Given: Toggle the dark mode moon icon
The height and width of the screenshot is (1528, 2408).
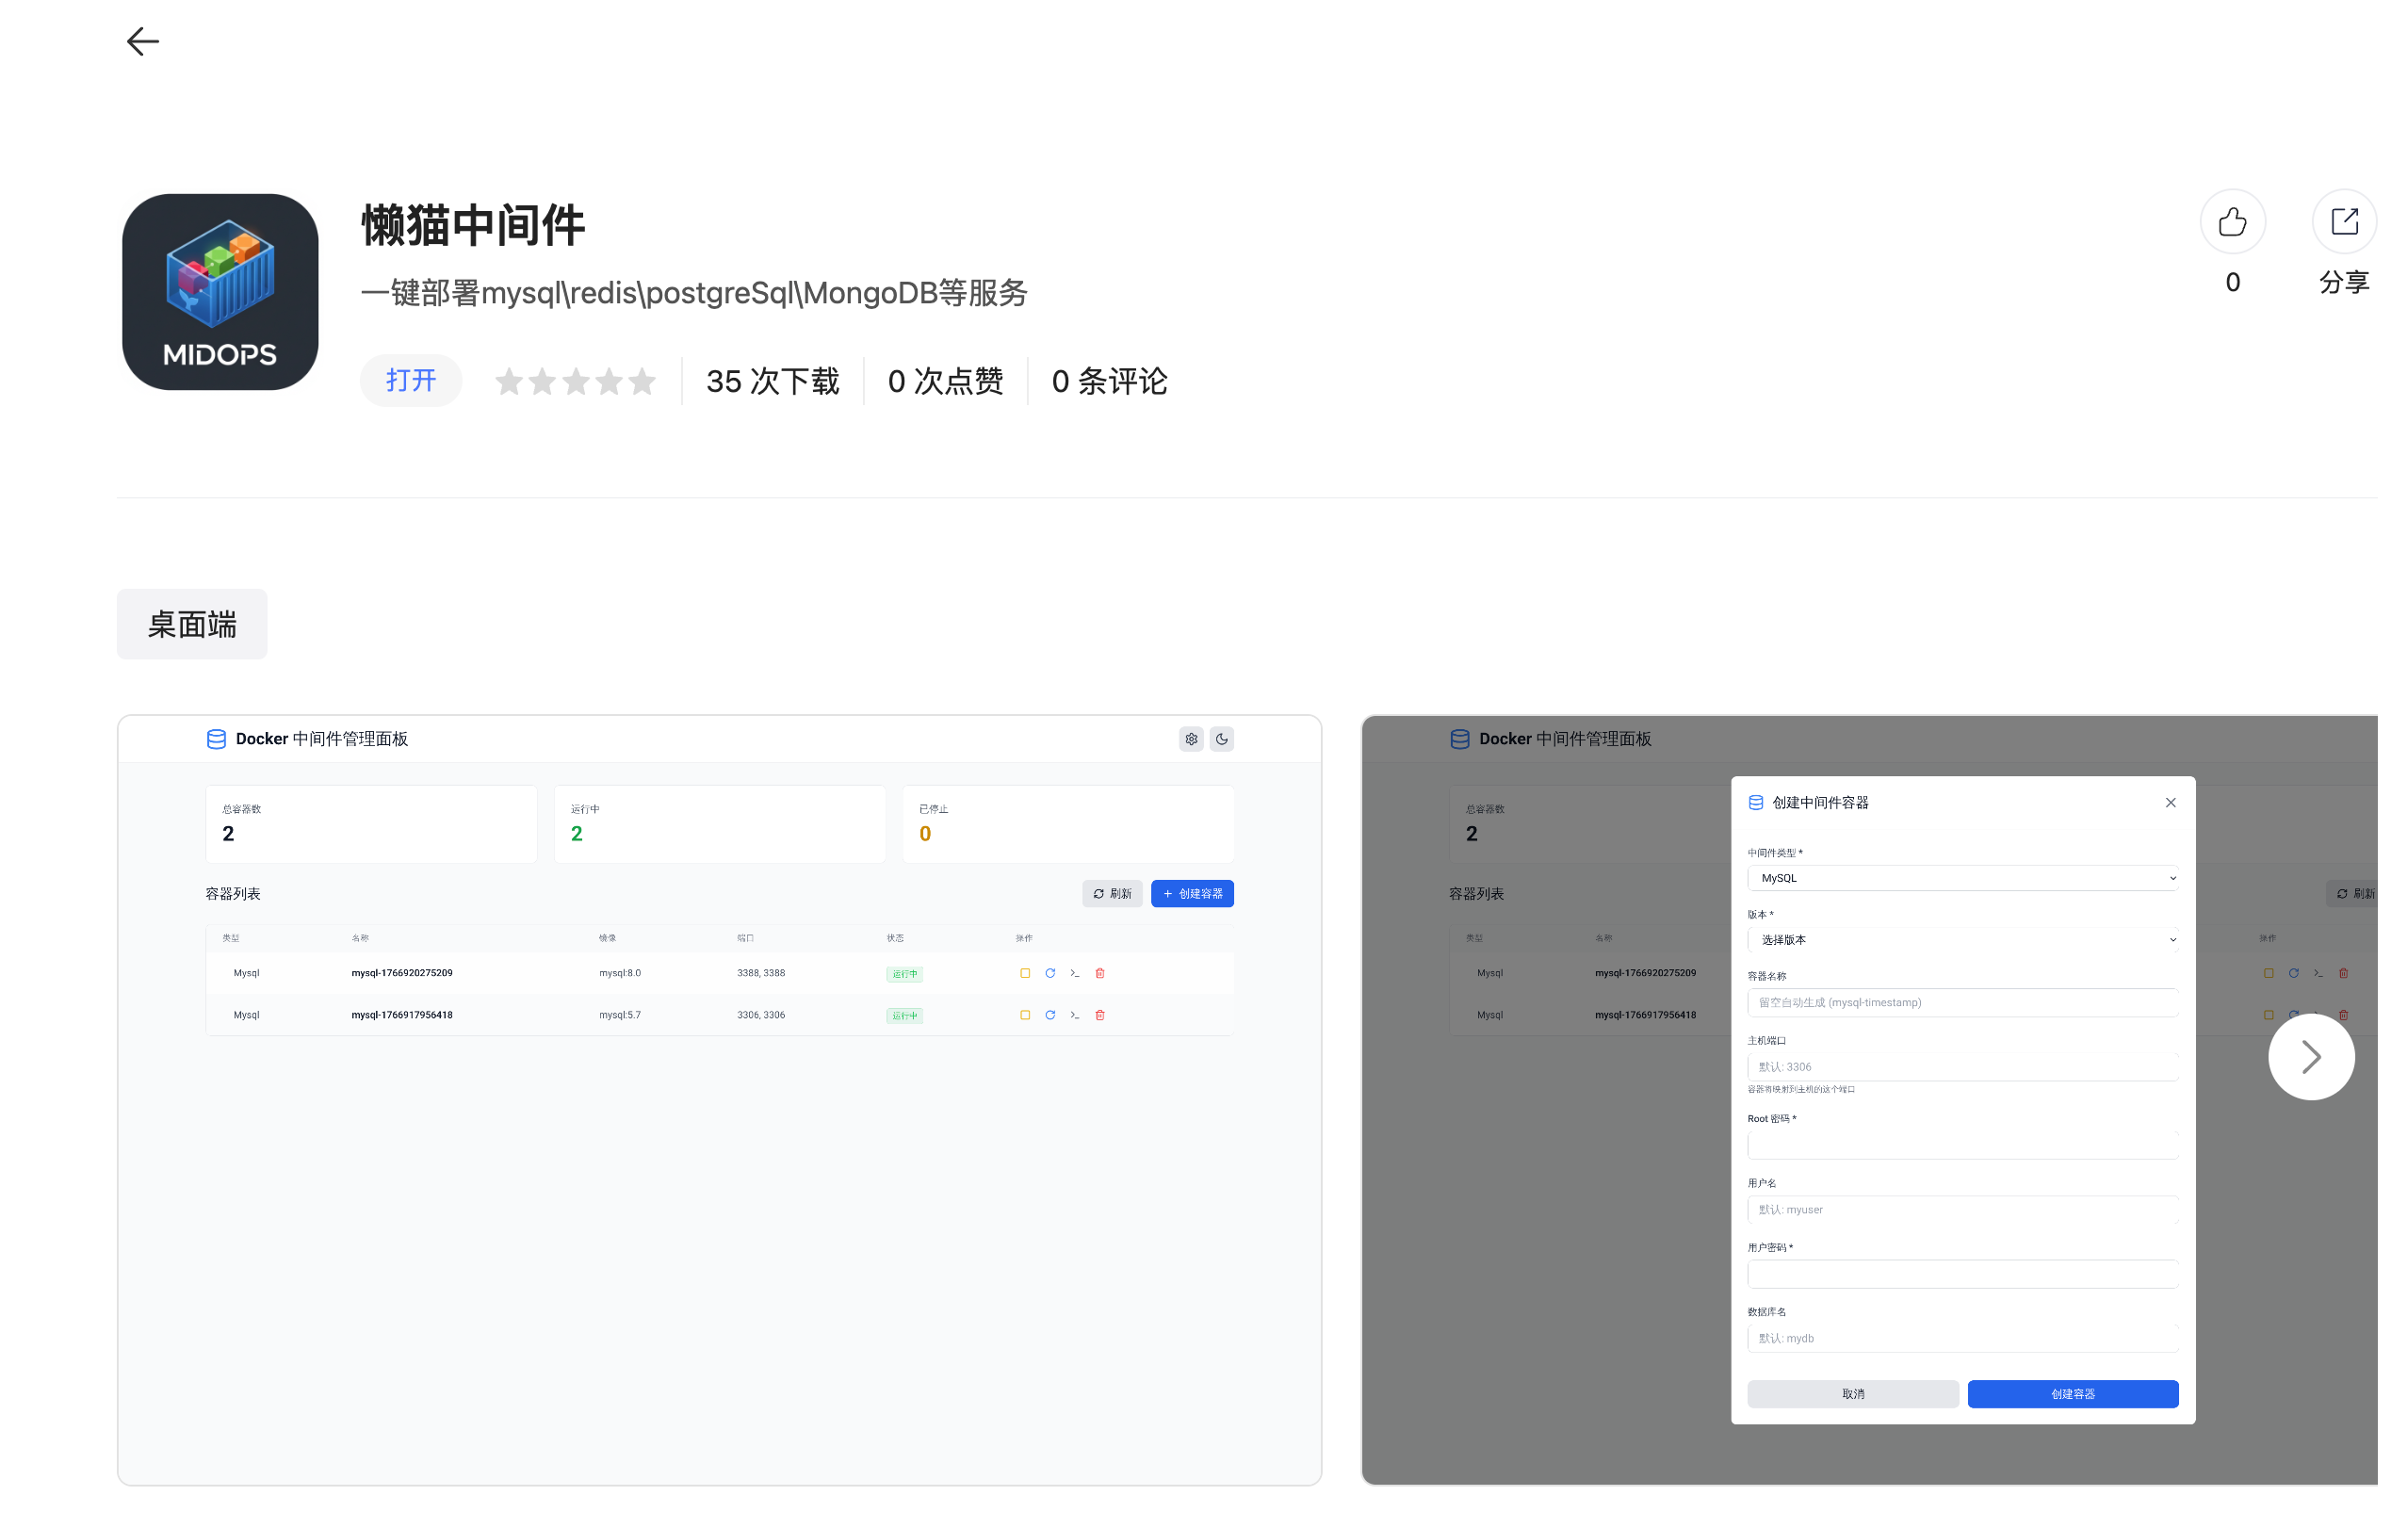Looking at the screenshot, I should pos(1221,739).
